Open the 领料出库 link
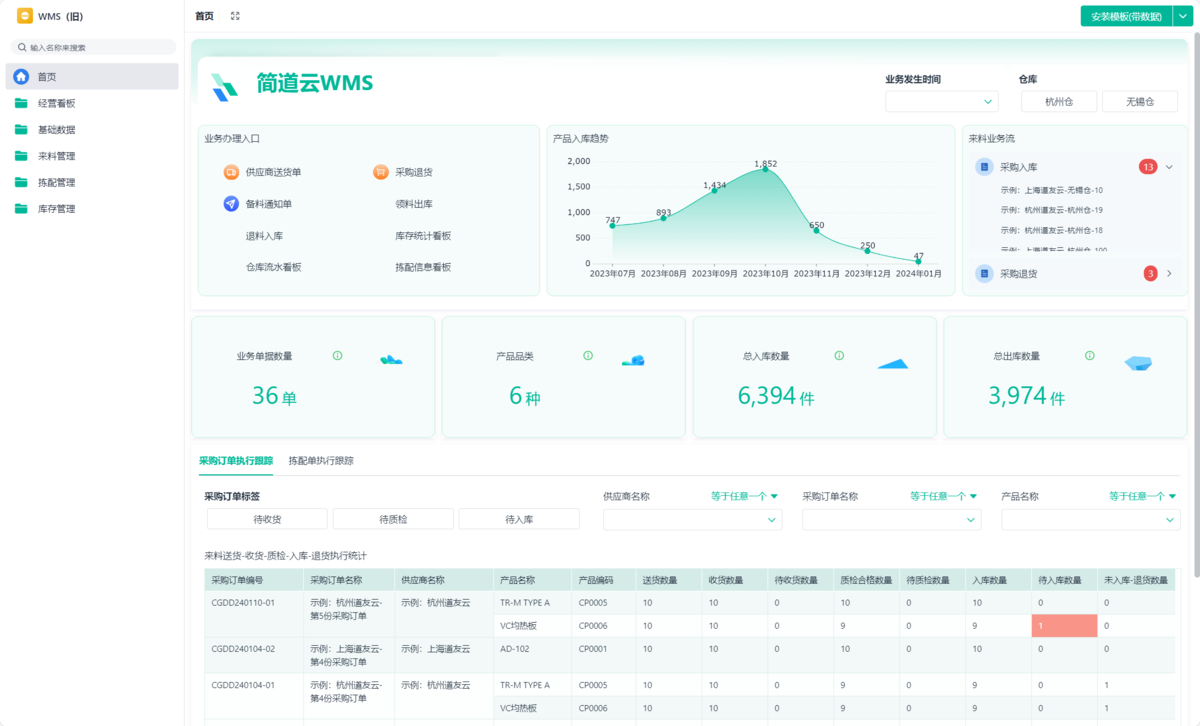Viewport: 1200px width, 726px height. (x=414, y=204)
